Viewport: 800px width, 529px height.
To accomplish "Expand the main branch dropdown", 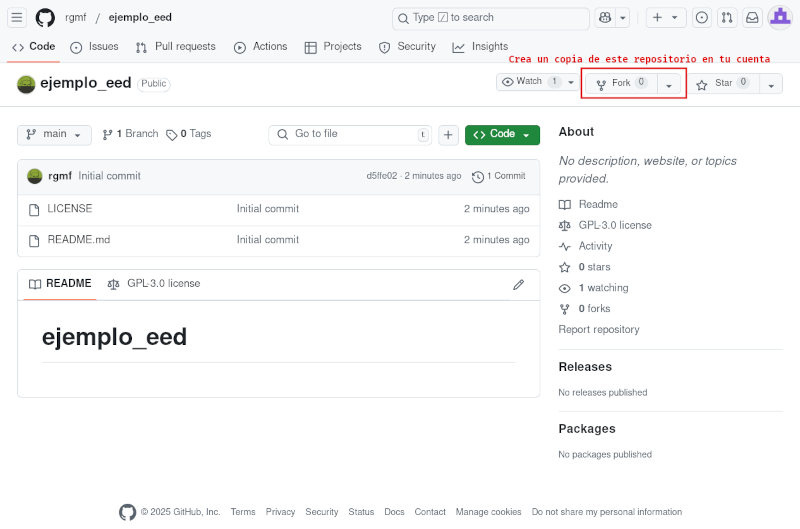I will click(54, 135).
